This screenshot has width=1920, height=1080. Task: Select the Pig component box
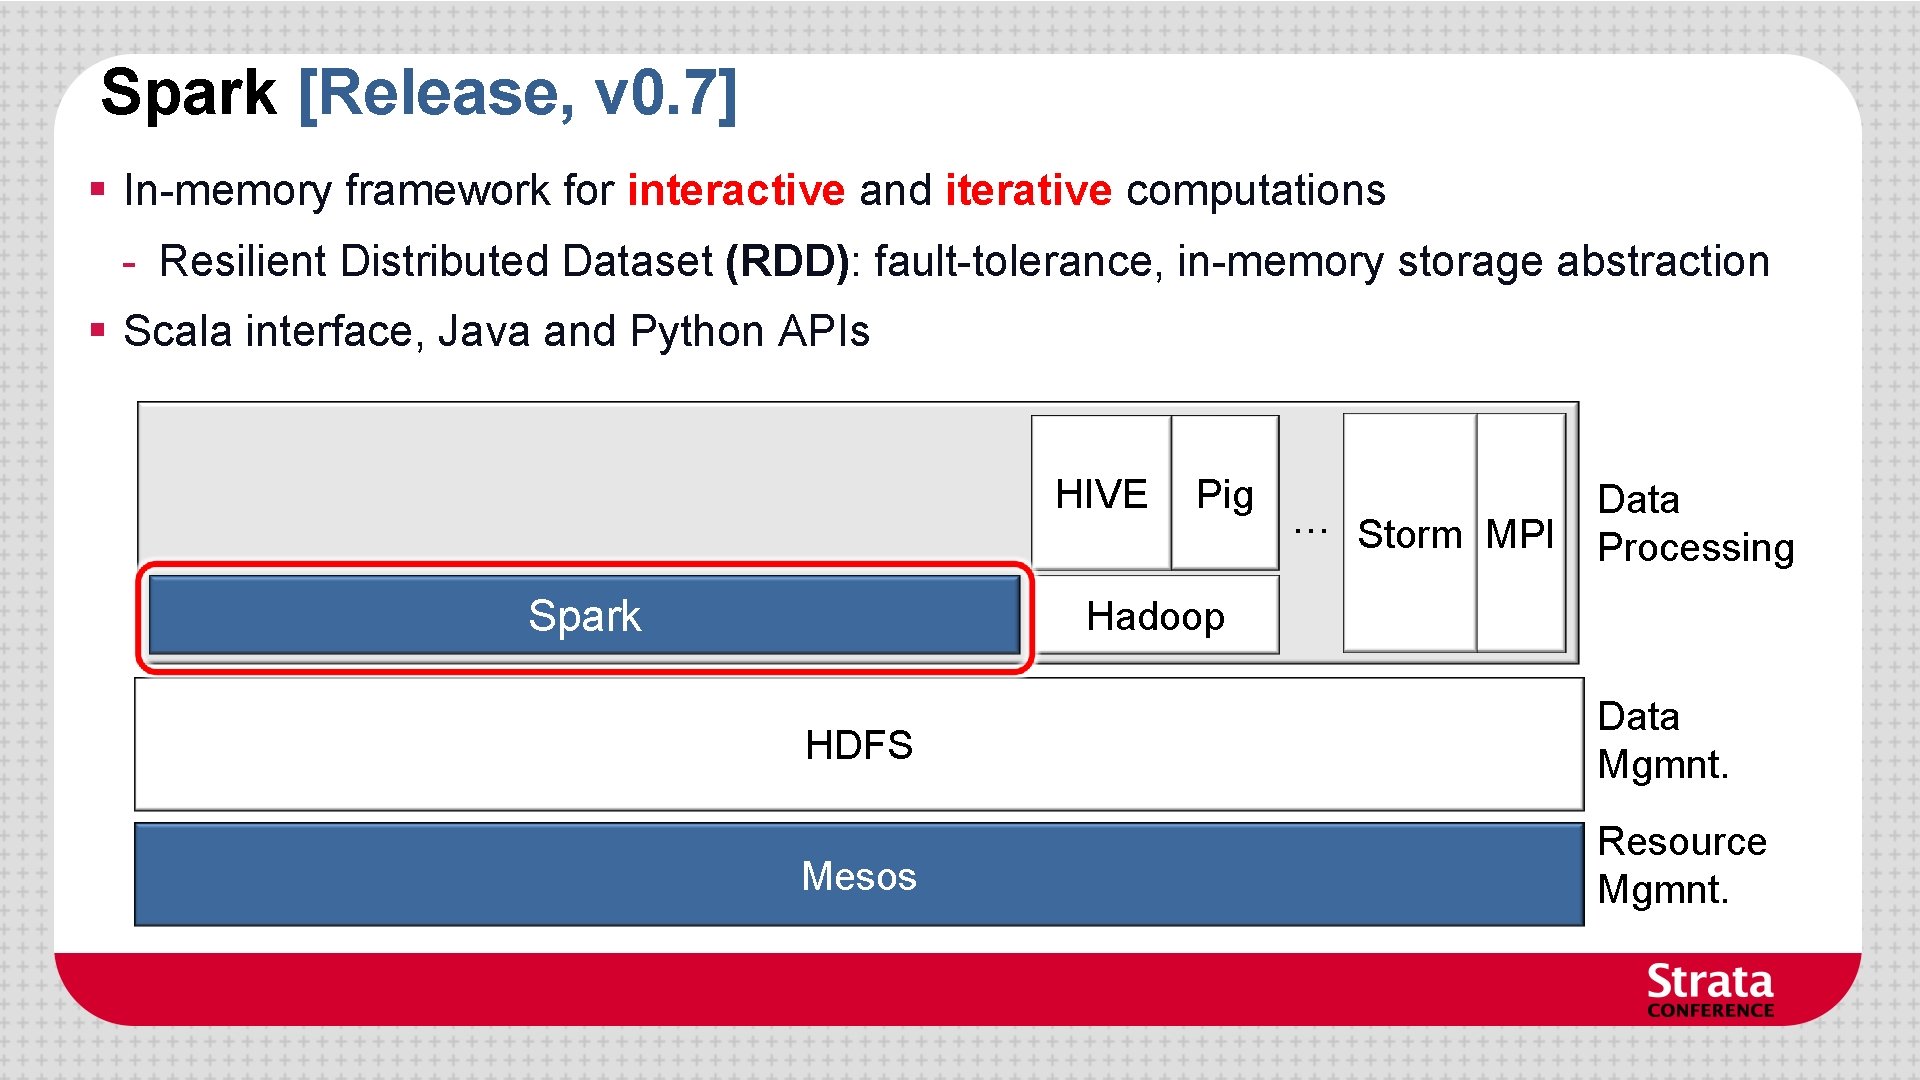(x=1224, y=493)
